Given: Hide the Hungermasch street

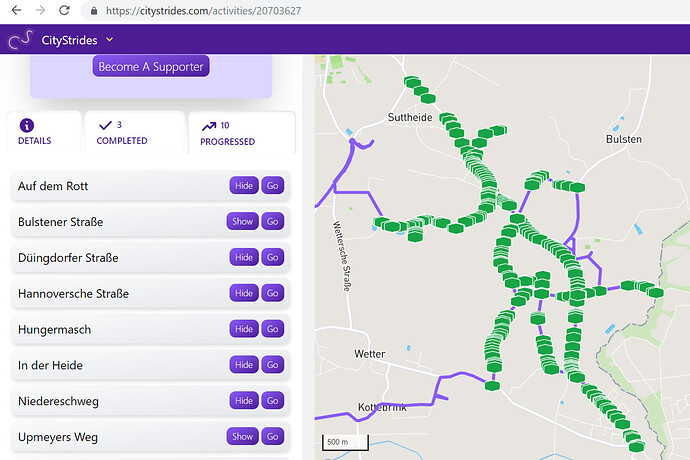Looking at the screenshot, I should [244, 329].
